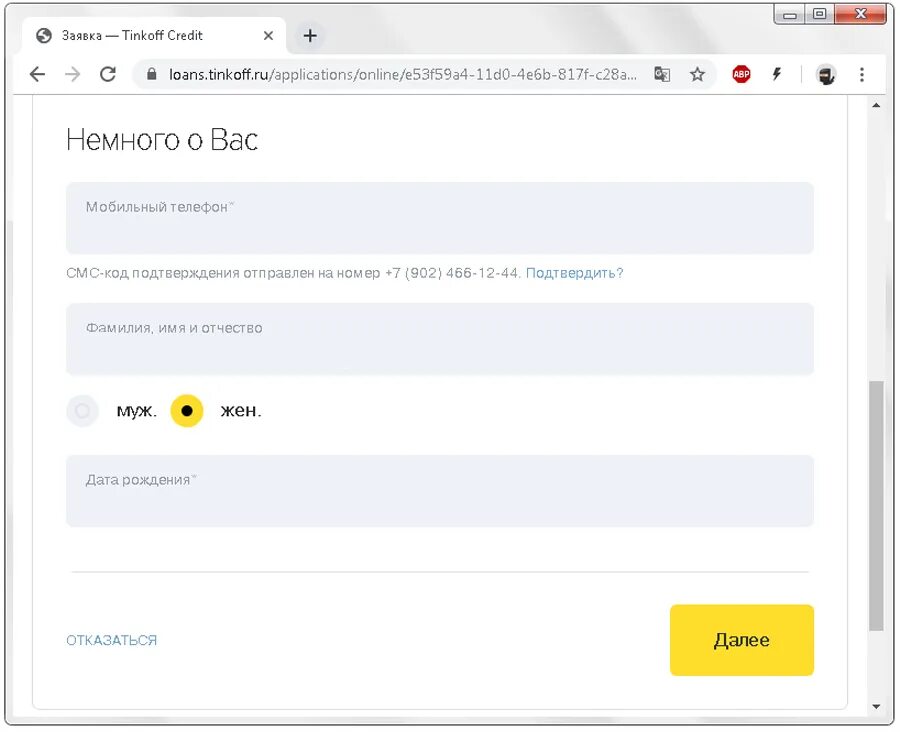Click the ОТКАЗАТЬСЯ link
This screenshot has height=732, width=900.
(x=112, y=641)
